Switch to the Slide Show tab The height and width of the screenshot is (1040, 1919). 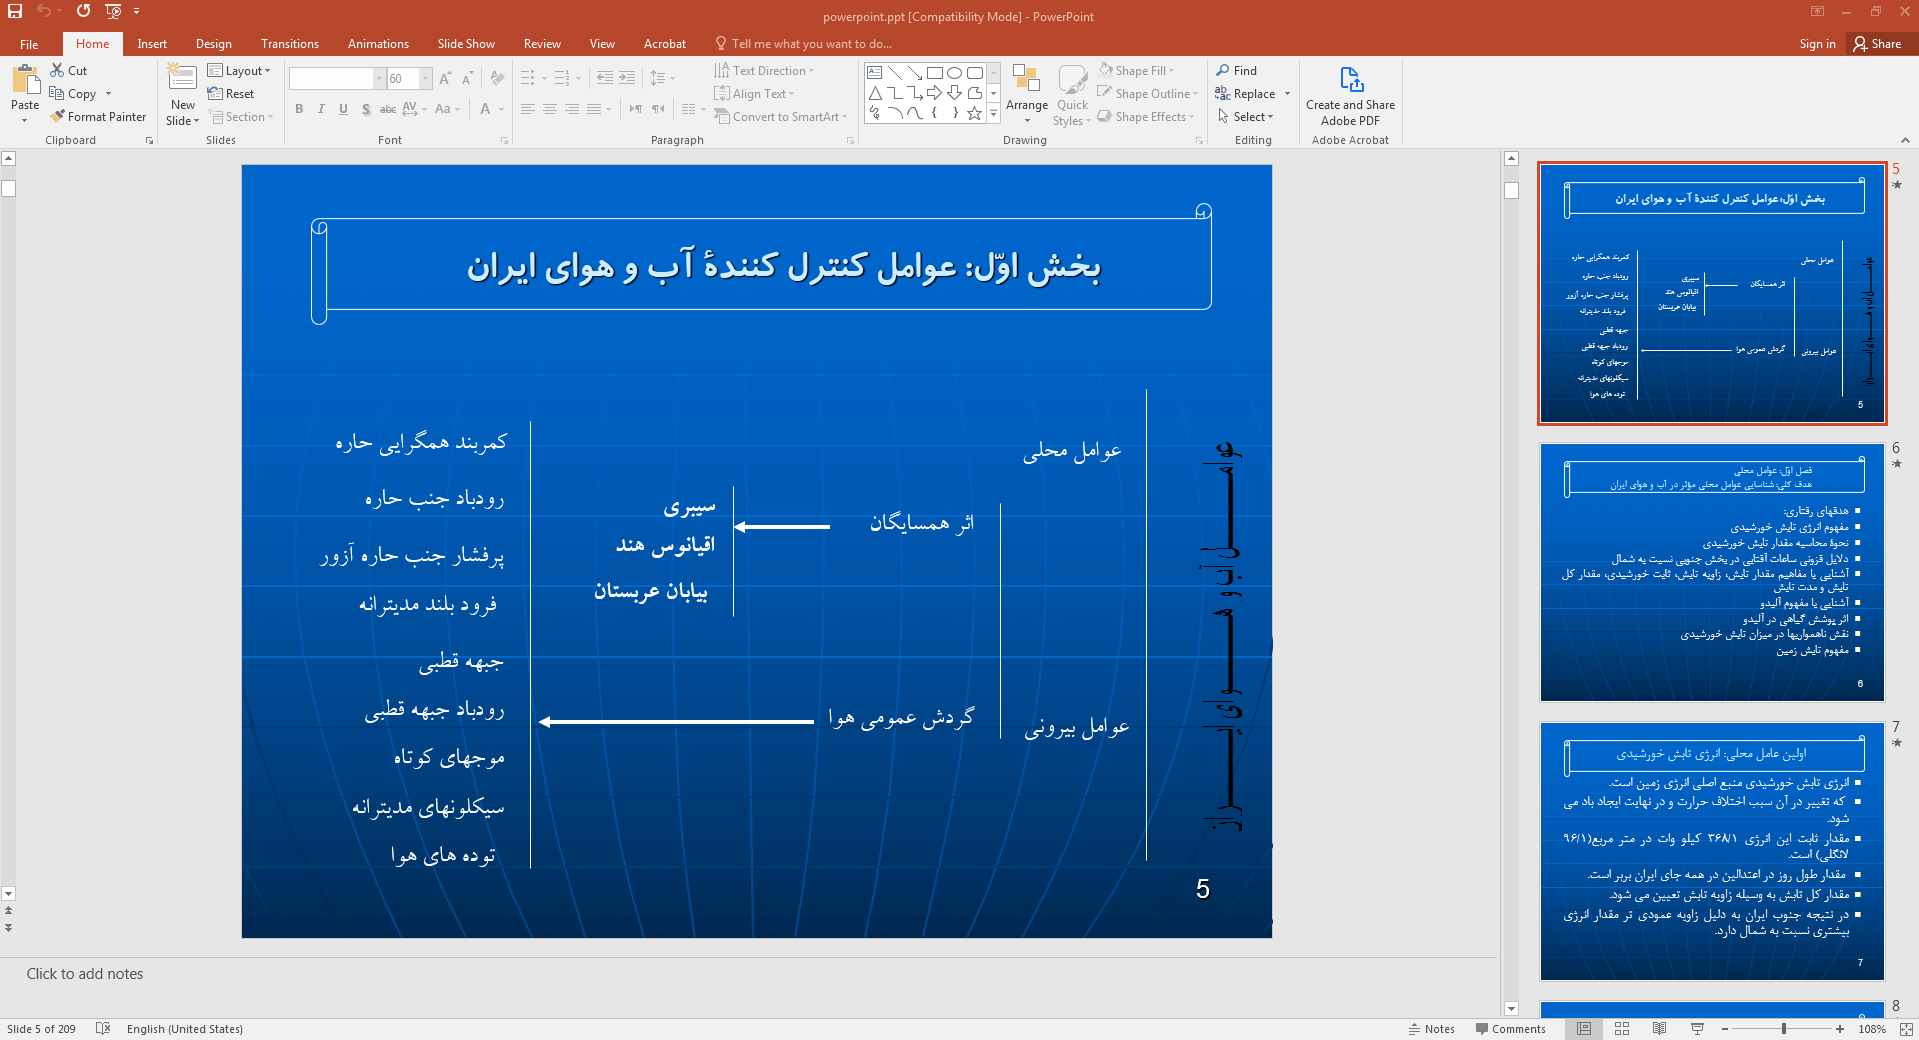(x=466, y=44)
